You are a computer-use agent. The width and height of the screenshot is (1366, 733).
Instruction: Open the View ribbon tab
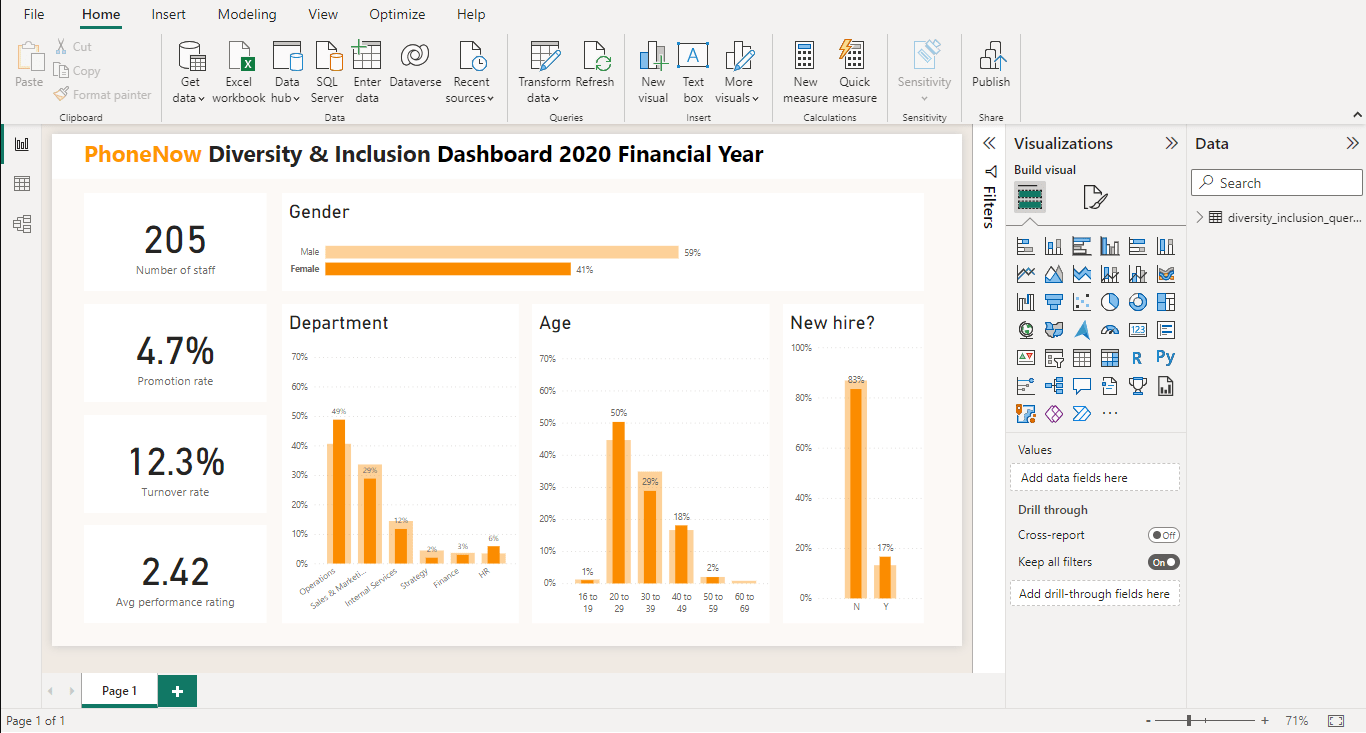(323, 15)
